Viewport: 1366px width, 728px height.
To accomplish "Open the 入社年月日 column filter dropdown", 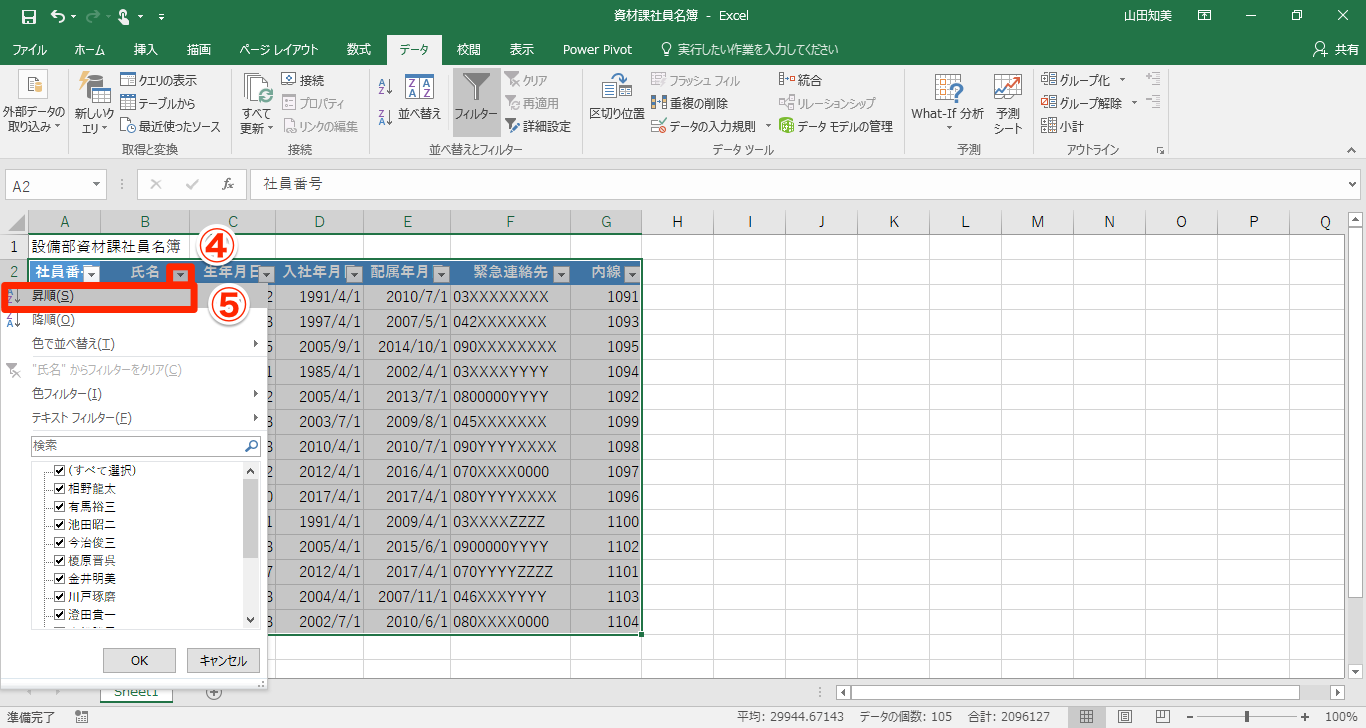I will [353, 274].
